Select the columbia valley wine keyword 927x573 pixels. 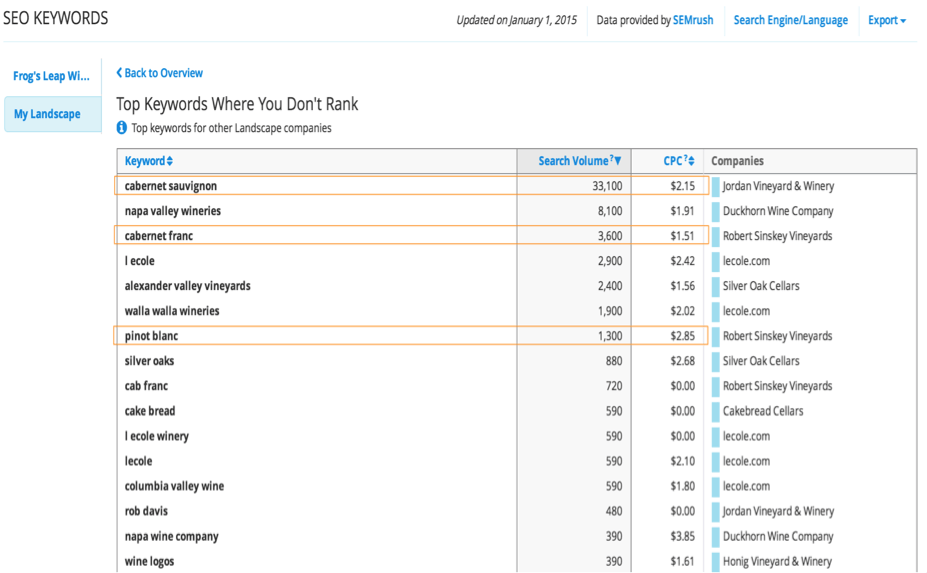click(174, 486)
